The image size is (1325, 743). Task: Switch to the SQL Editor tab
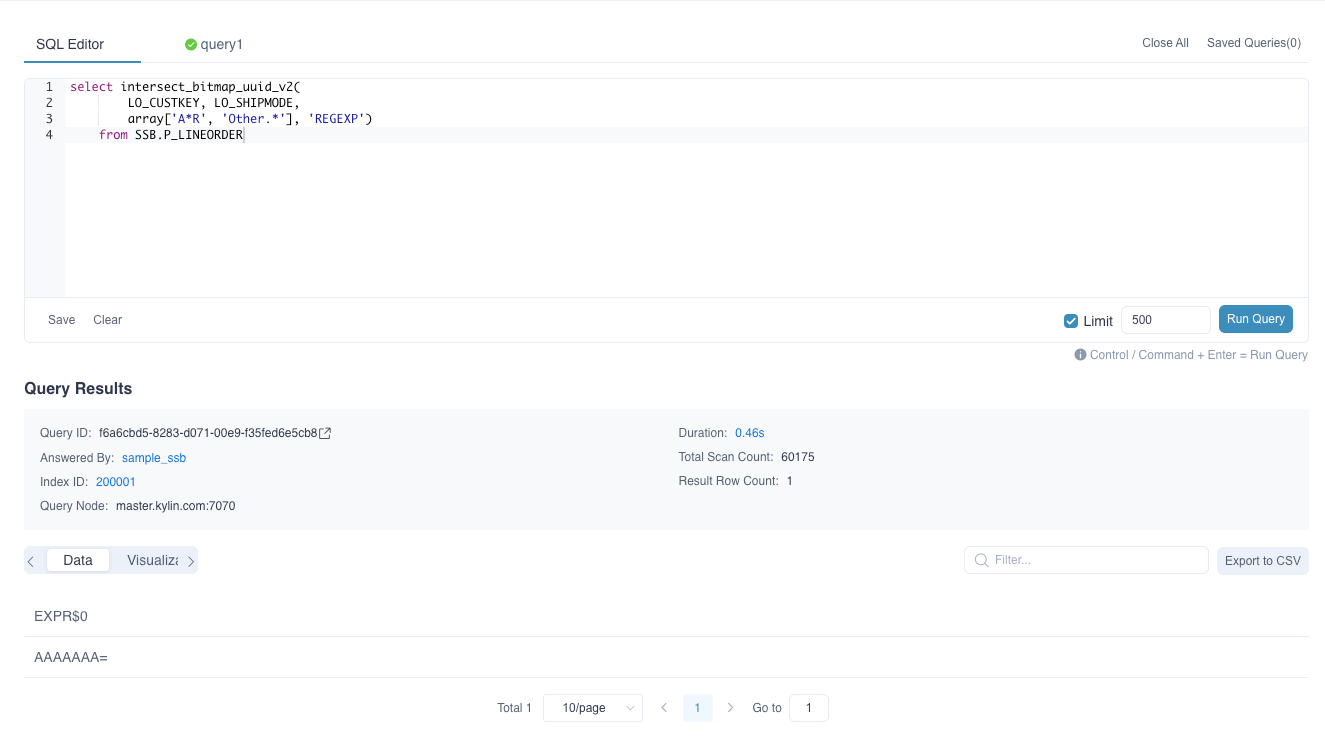coord(70,44)
